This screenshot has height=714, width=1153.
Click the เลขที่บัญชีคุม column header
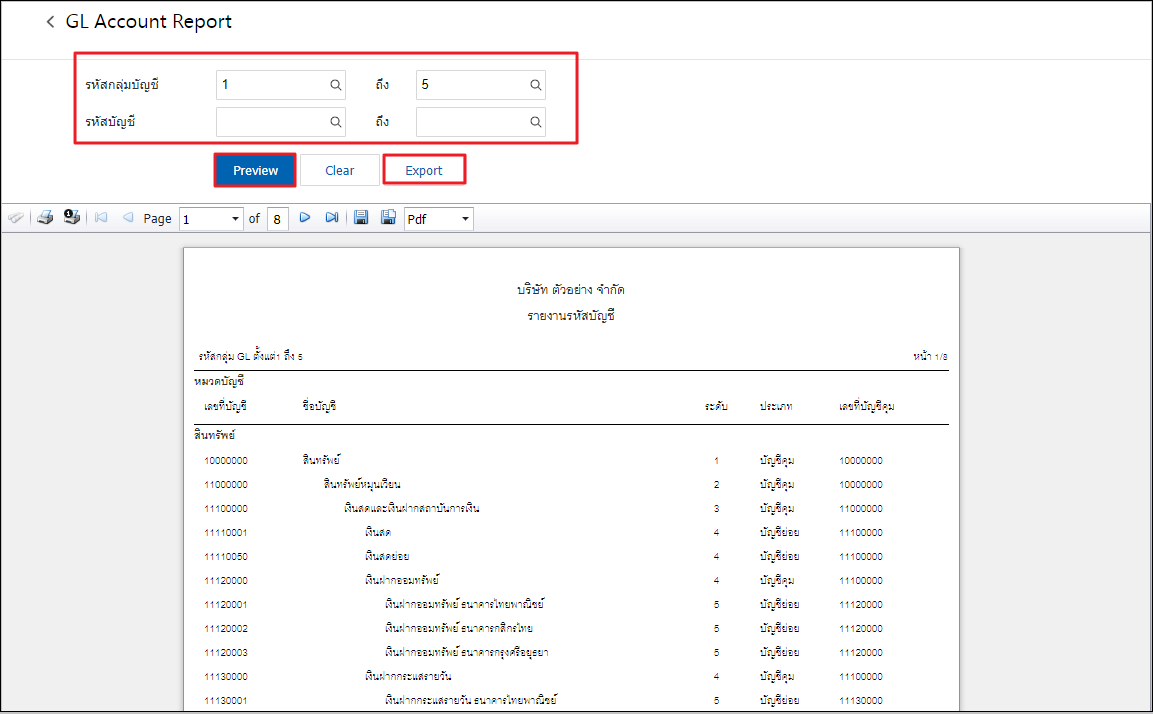867,406
